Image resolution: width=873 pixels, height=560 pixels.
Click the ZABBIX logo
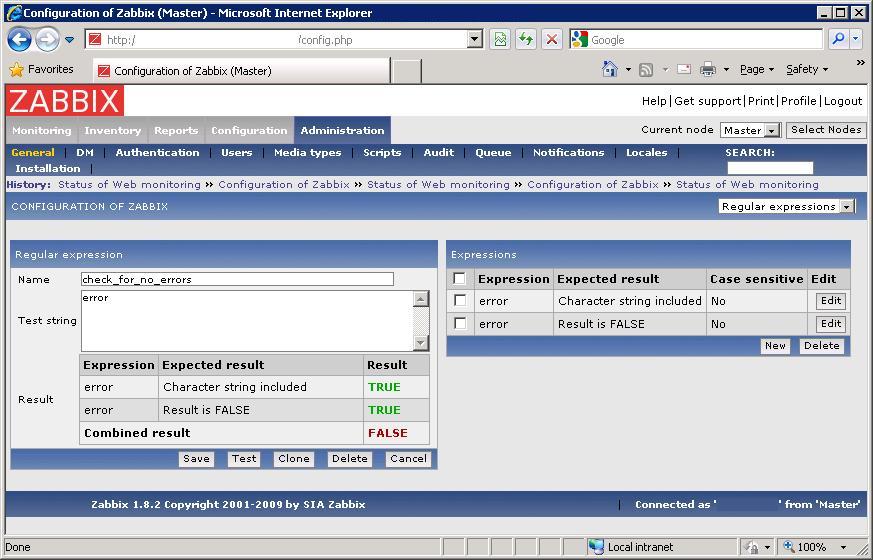(65, 101)
